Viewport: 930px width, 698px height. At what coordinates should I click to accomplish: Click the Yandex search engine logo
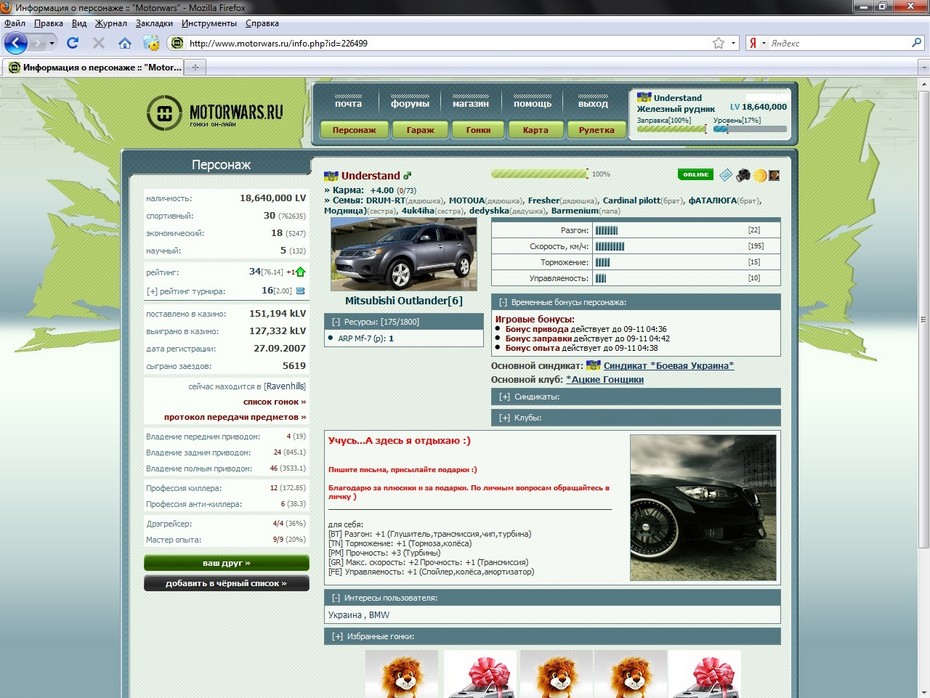[x=753, y=43]
